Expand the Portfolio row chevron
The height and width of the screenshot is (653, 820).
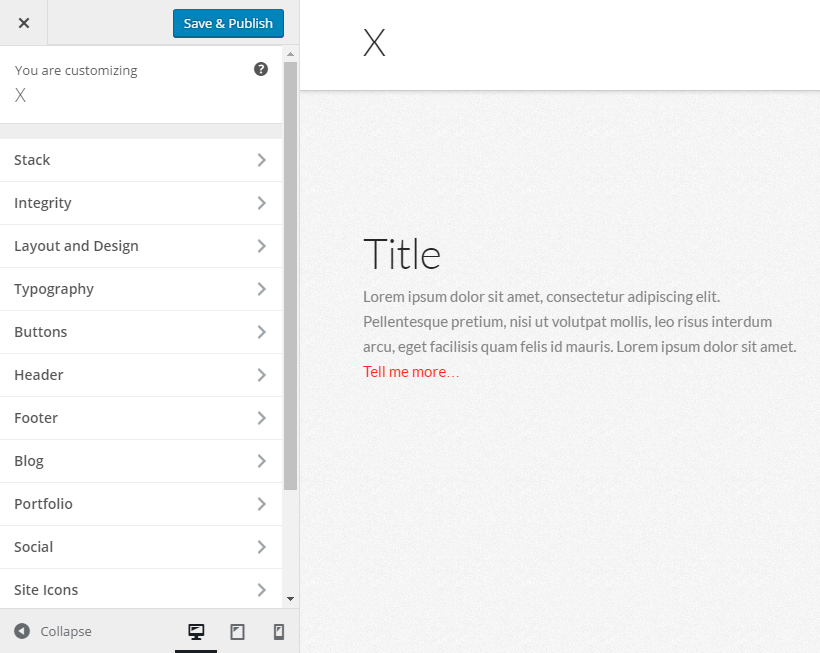[262, 504]
